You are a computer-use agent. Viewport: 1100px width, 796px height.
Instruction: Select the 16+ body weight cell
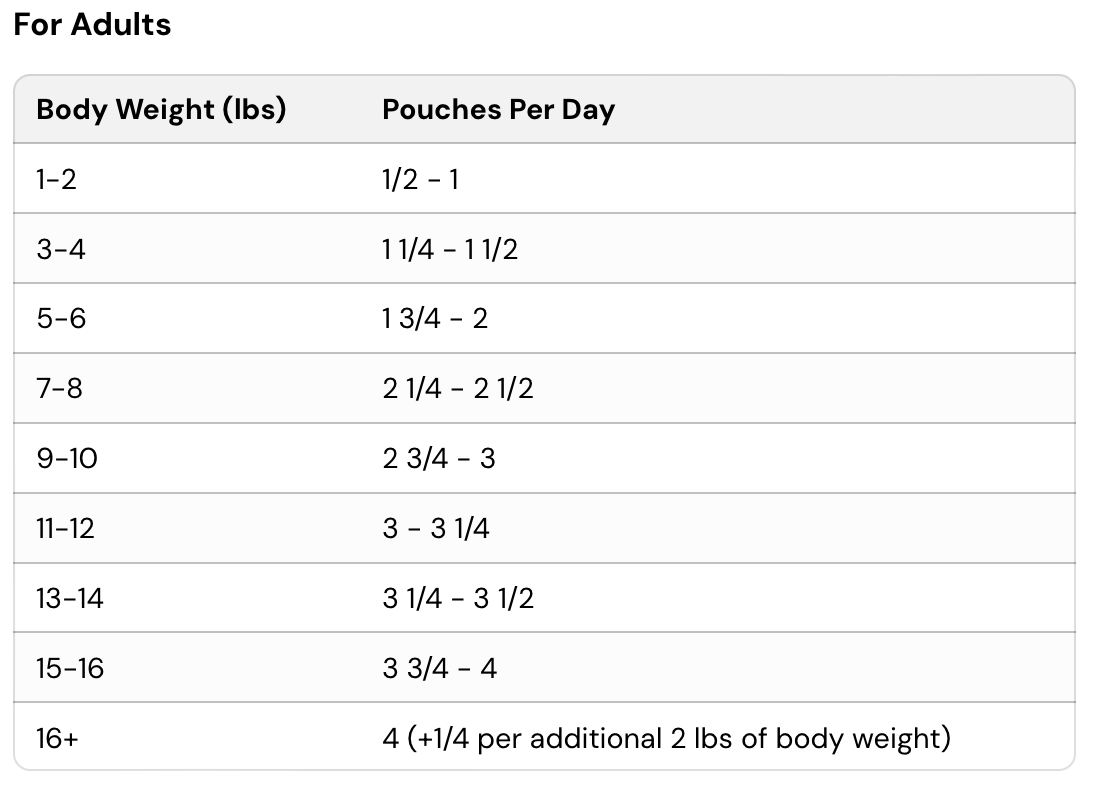[x=58, y=738]
